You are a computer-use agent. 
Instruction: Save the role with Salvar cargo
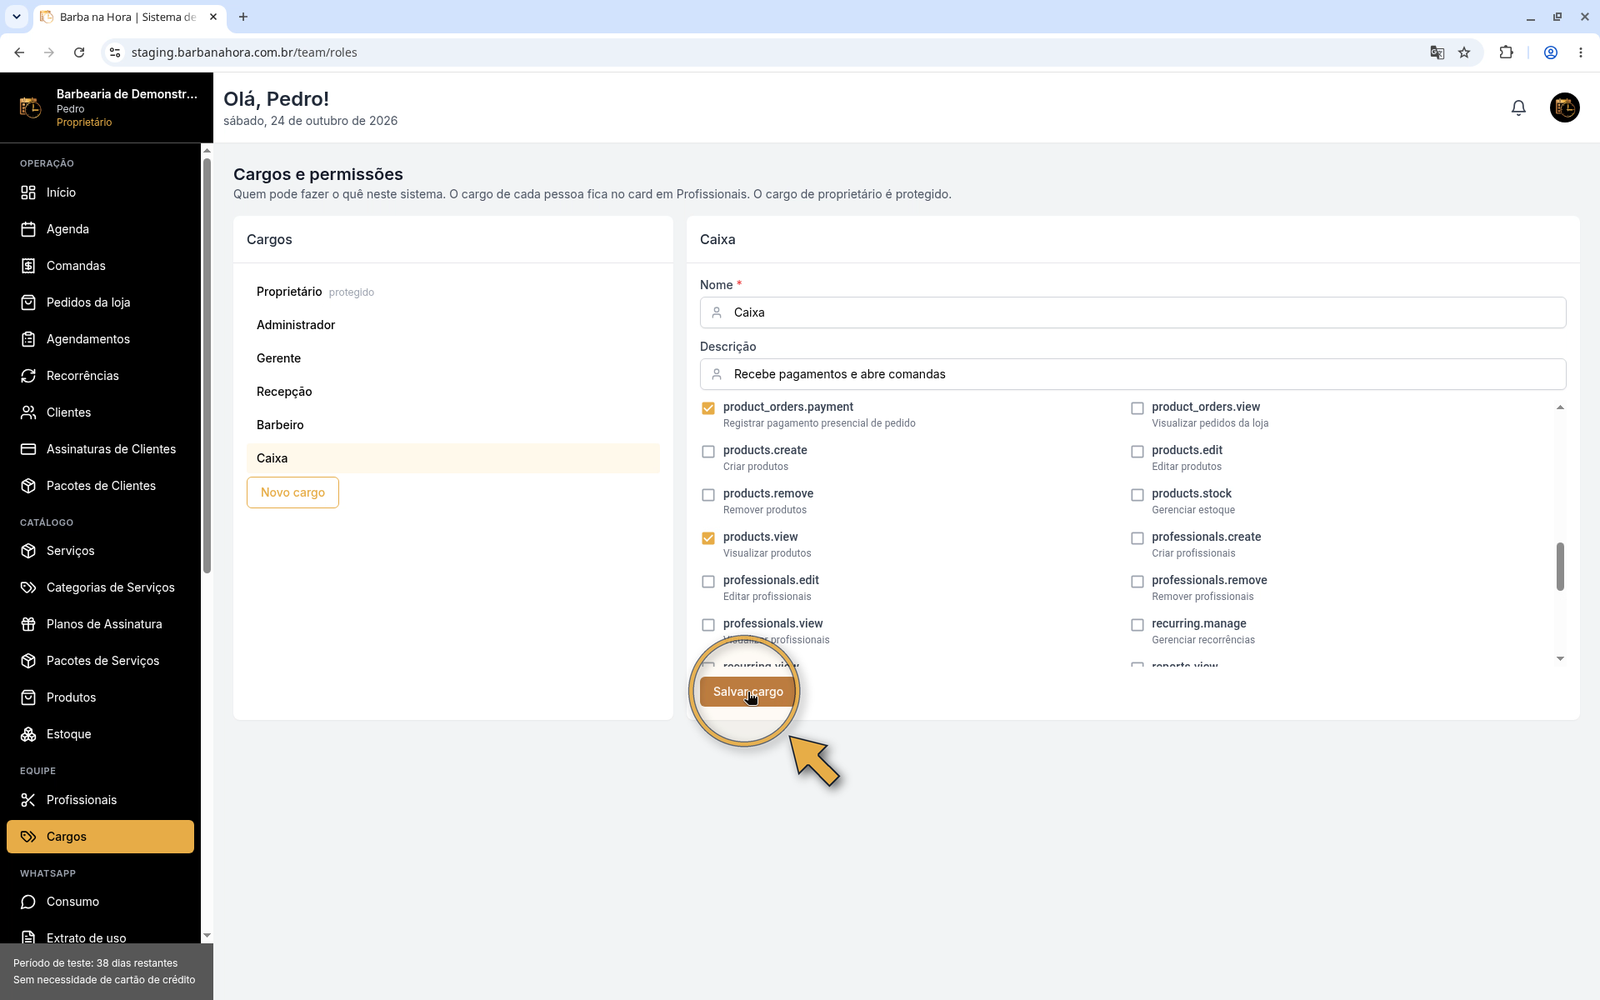coord(748,692)
